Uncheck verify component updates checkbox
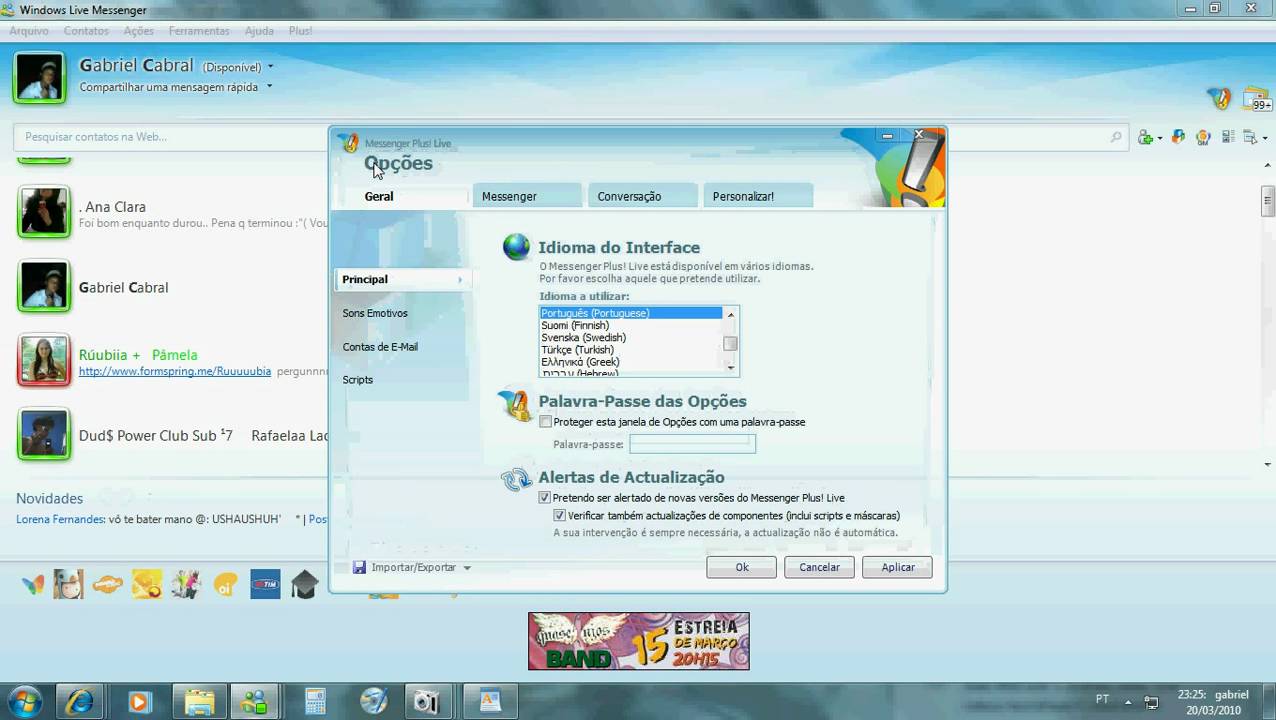This screenshot has width=1276, height=720. (x=560, y=516)
